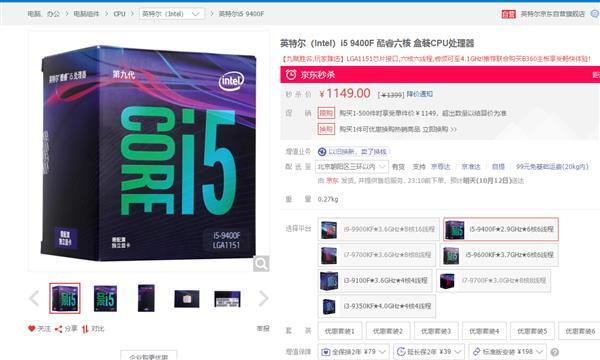The height and width of the screenshot is (360, 600).
Task: Select fifth product thumbnail
Action: point(227,299)
